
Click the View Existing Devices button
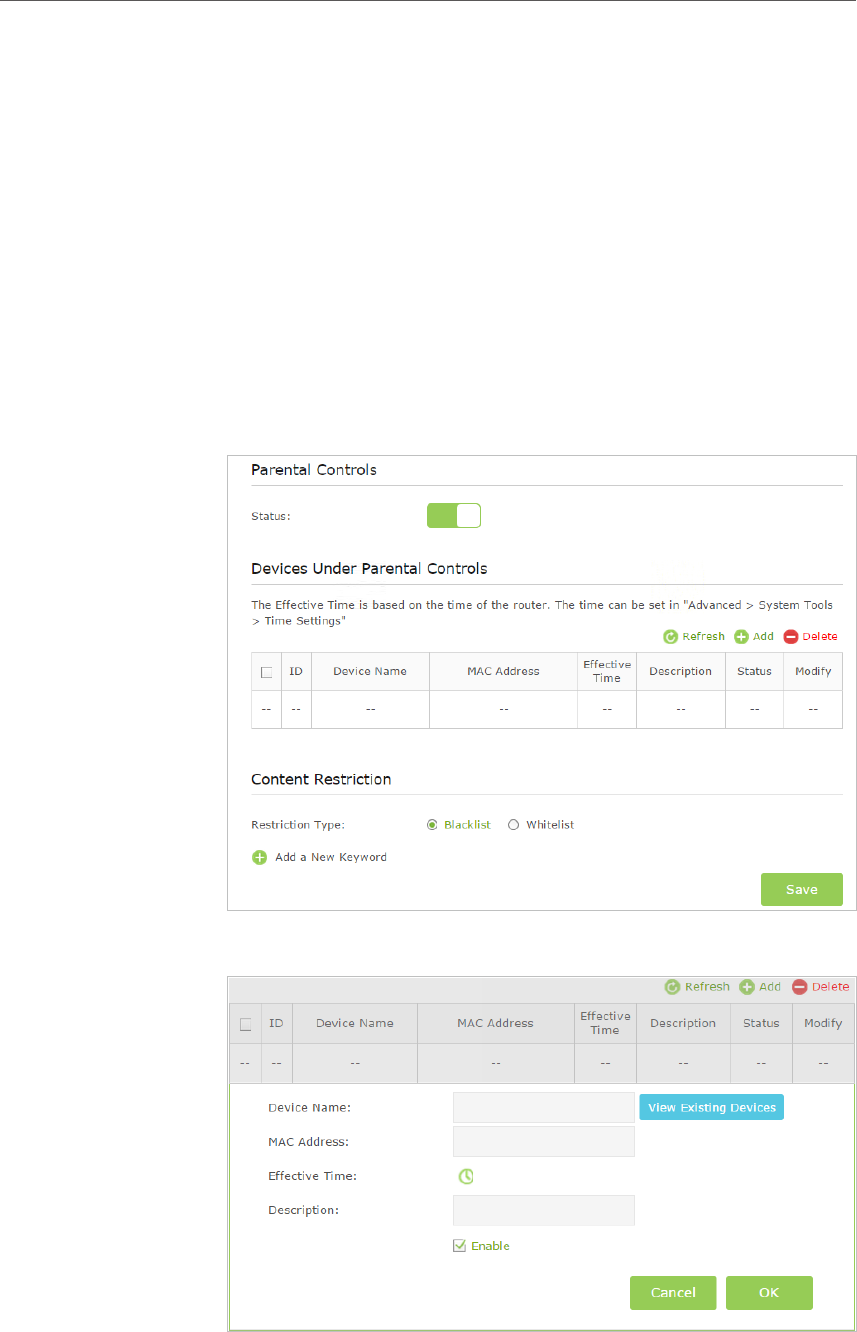coord(711,1107)
